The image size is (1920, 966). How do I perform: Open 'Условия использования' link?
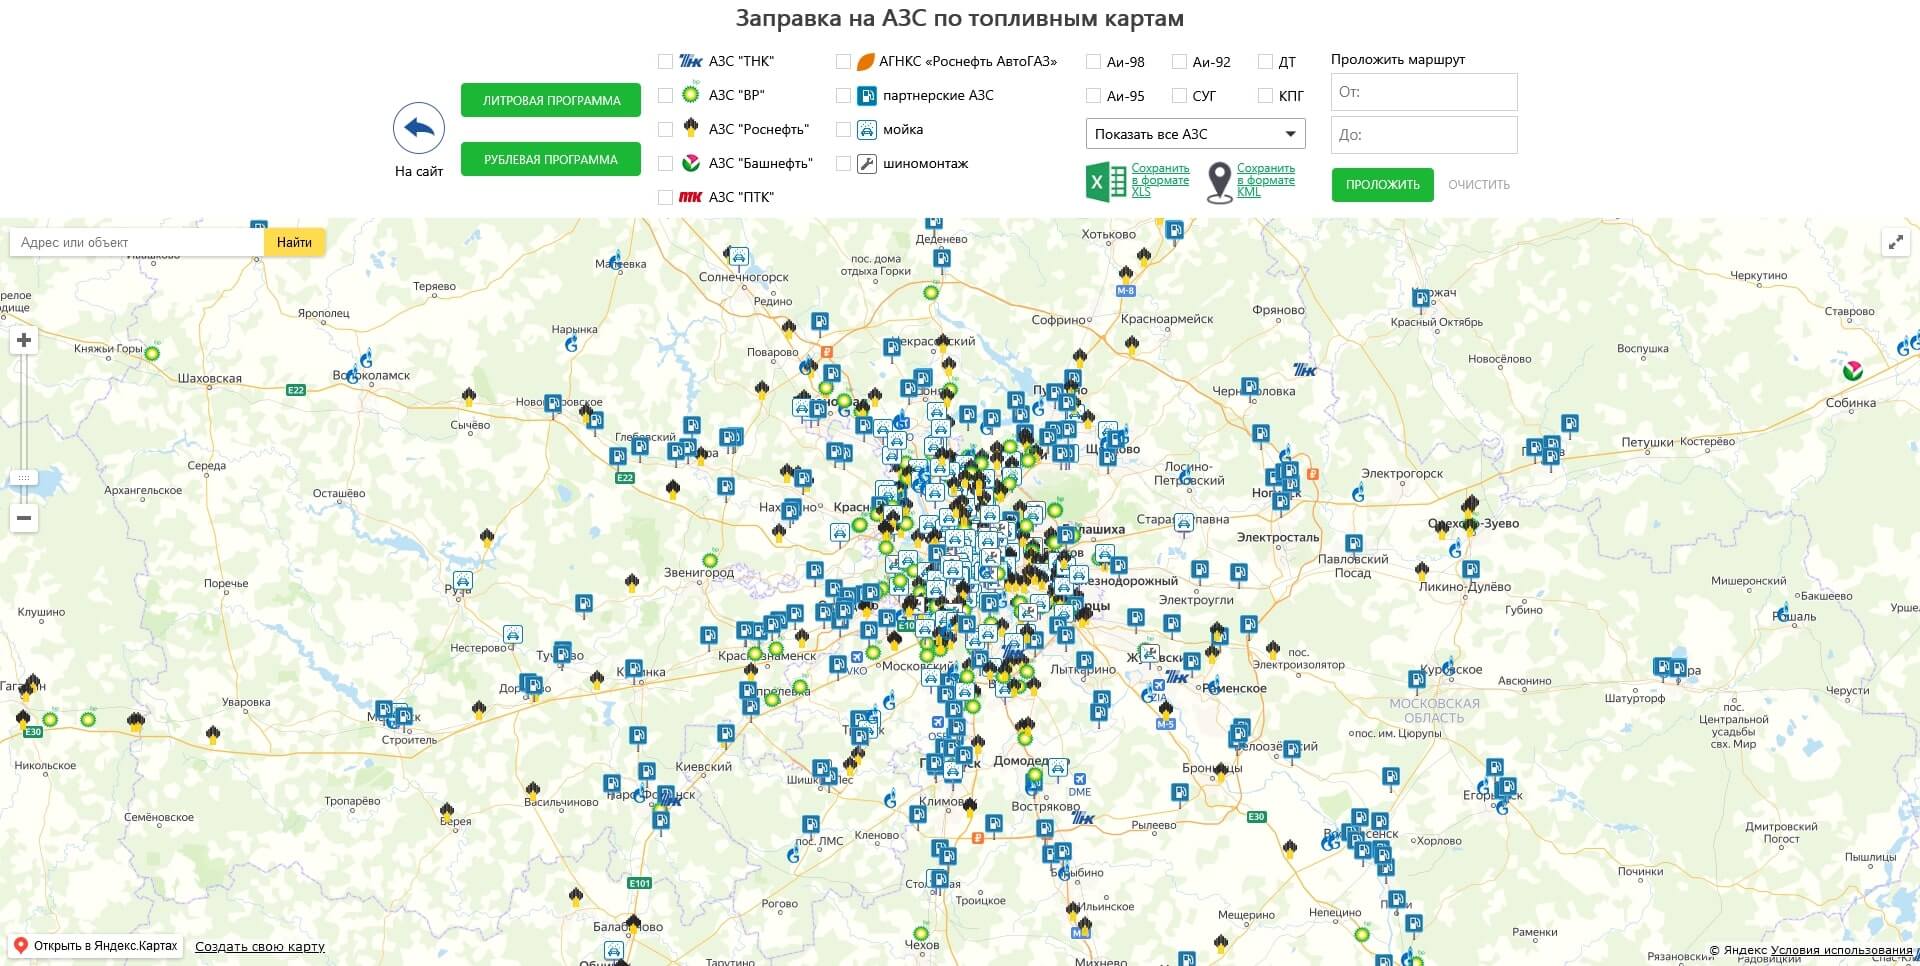[1841, 951]
